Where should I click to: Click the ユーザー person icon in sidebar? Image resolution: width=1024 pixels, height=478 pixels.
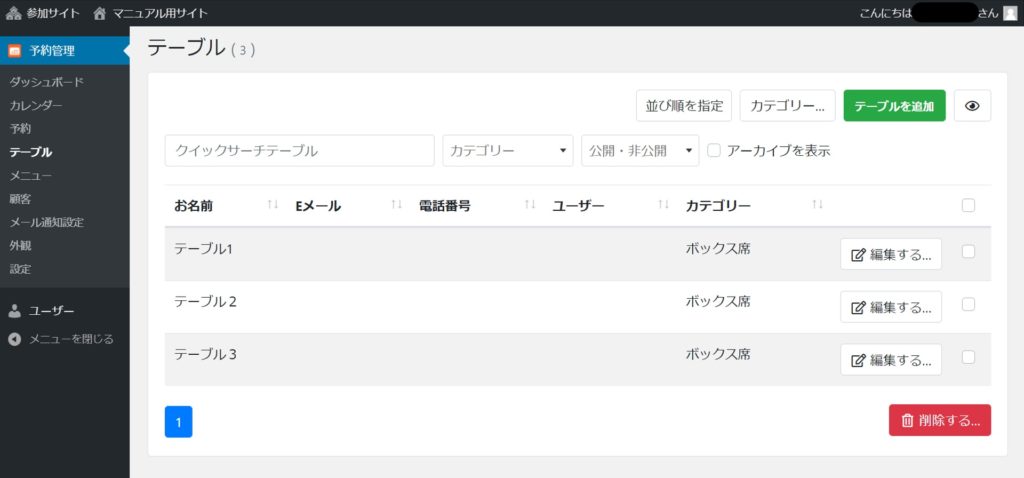14,311
